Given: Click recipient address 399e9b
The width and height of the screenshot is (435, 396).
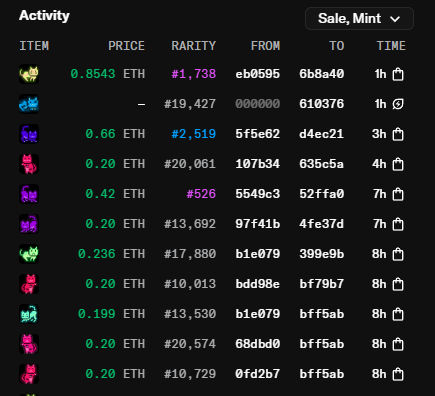Looking at the screenshot, I should [322, 254].
